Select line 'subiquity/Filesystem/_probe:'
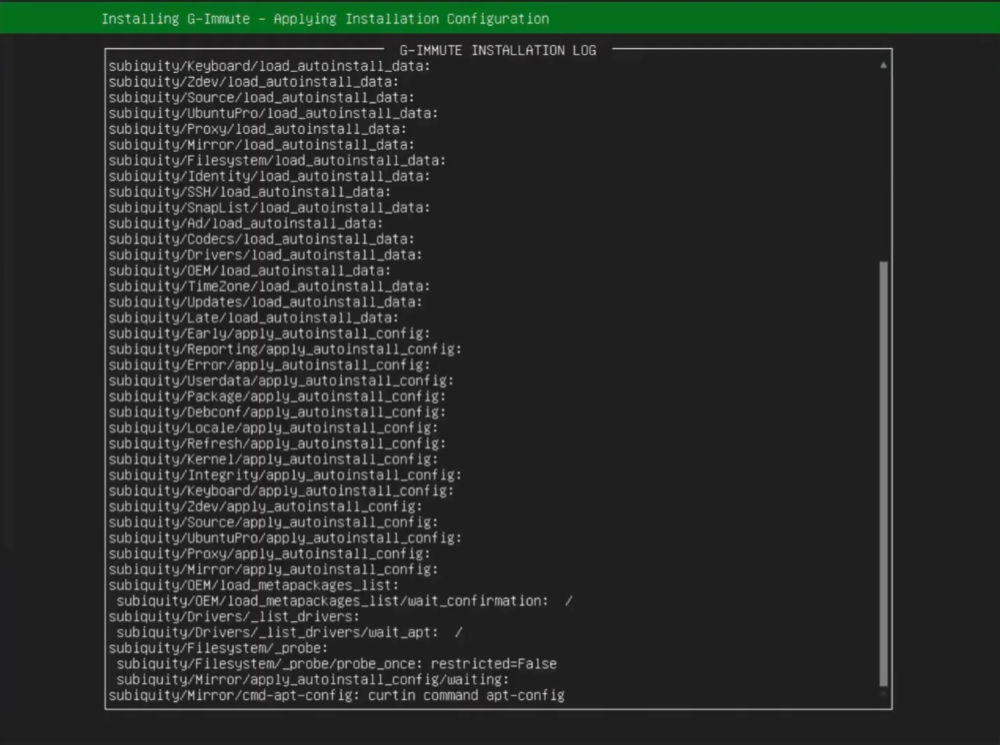 218,649
